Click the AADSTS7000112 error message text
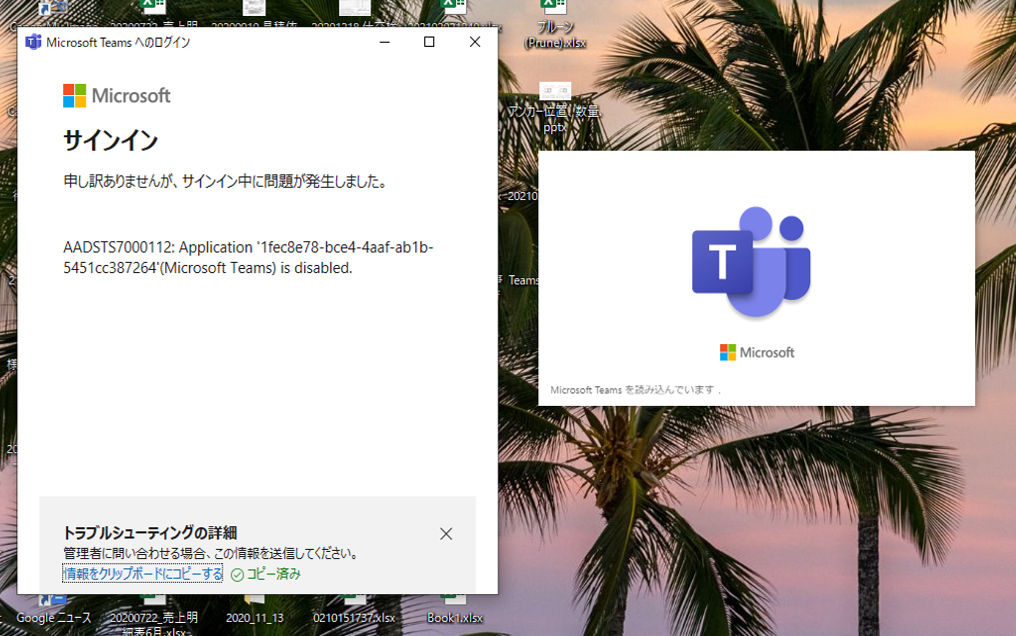 pos(248,258)
